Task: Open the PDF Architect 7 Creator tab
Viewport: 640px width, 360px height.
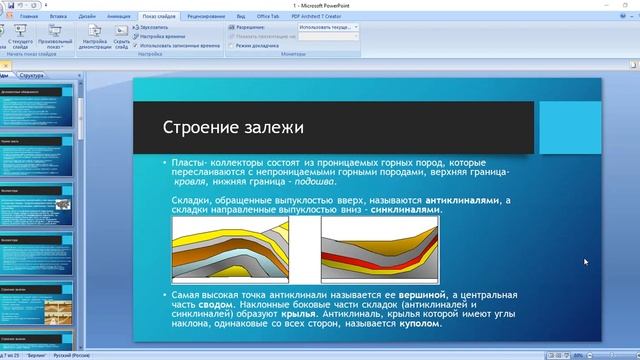Action: click(x=316, y=16)
